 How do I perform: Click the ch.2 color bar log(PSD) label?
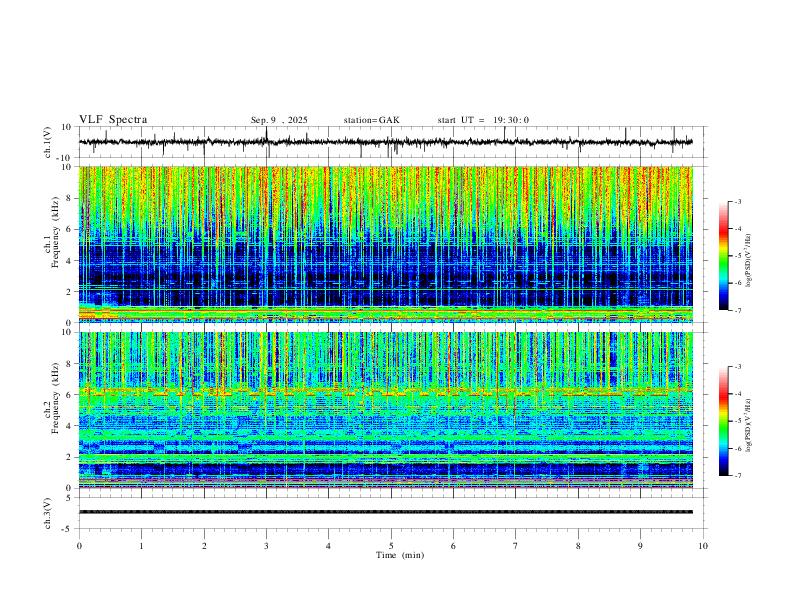[748, 425]
